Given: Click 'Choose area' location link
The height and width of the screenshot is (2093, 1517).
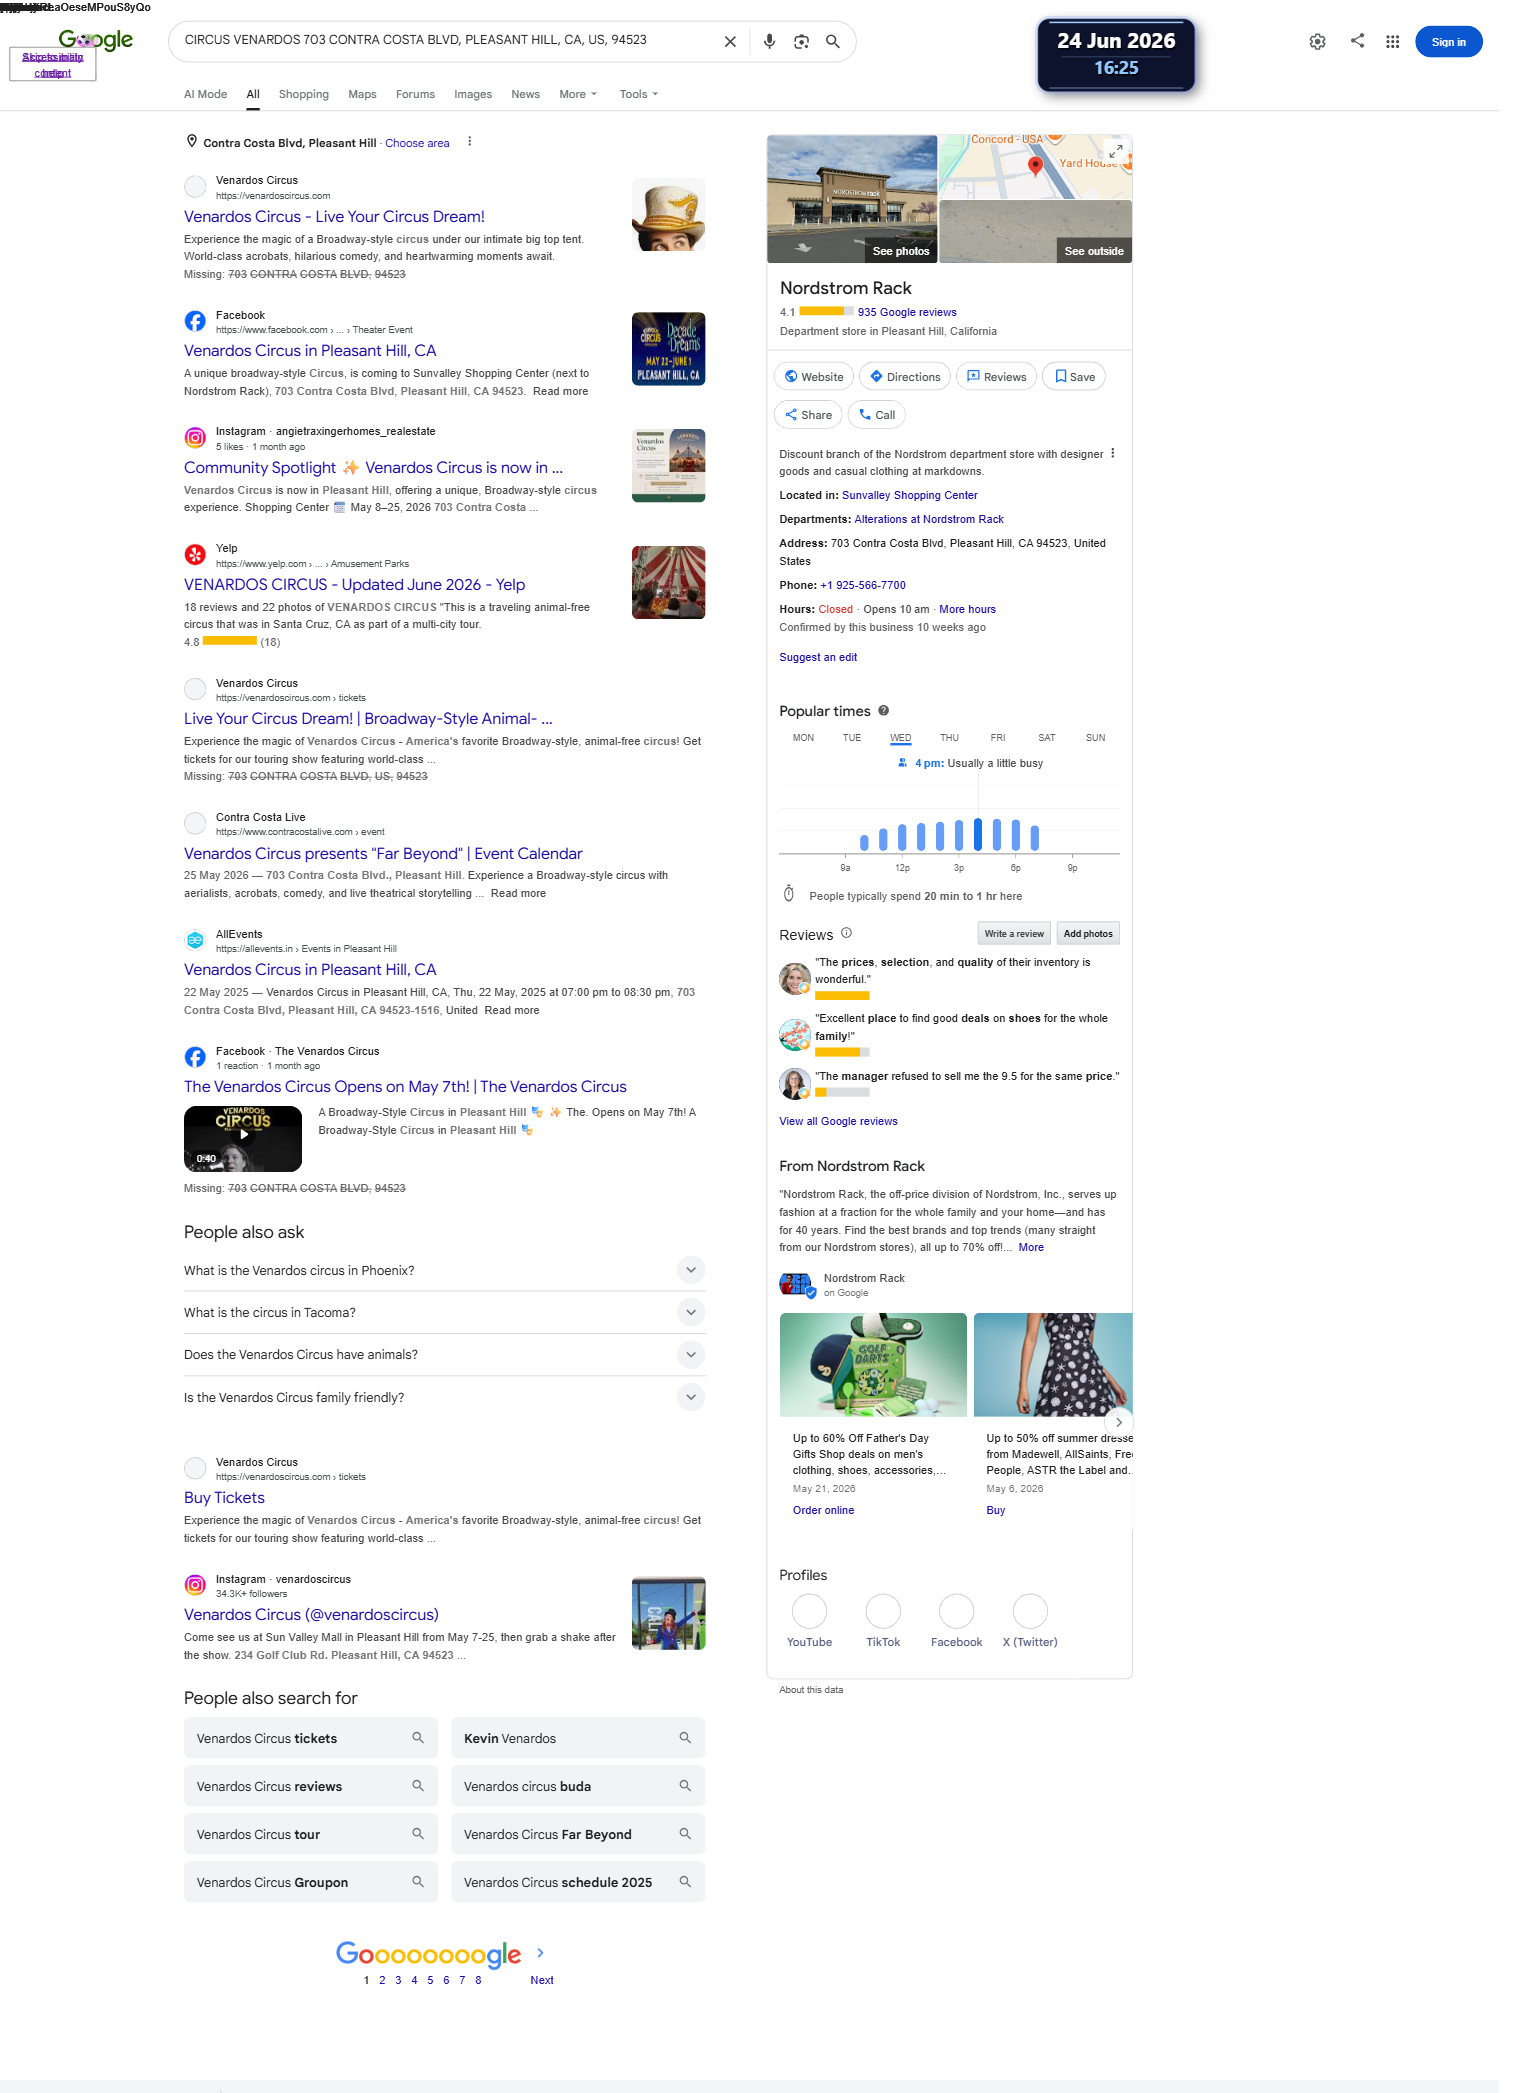Looking at the screenshot, I should (417, 143).
